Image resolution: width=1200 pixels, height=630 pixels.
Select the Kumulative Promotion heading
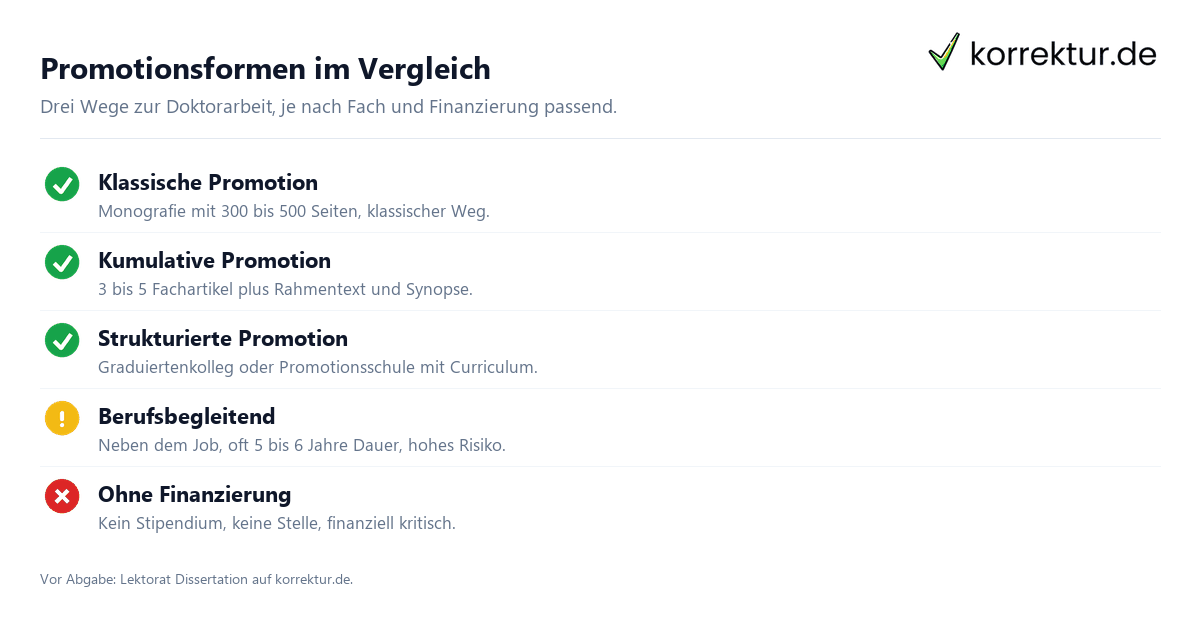214,261
